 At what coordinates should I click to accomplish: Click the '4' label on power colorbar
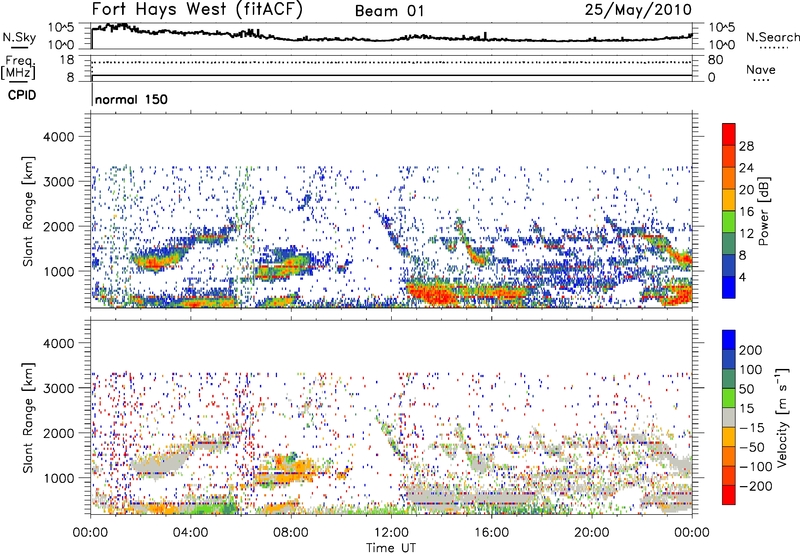[743, 278]
